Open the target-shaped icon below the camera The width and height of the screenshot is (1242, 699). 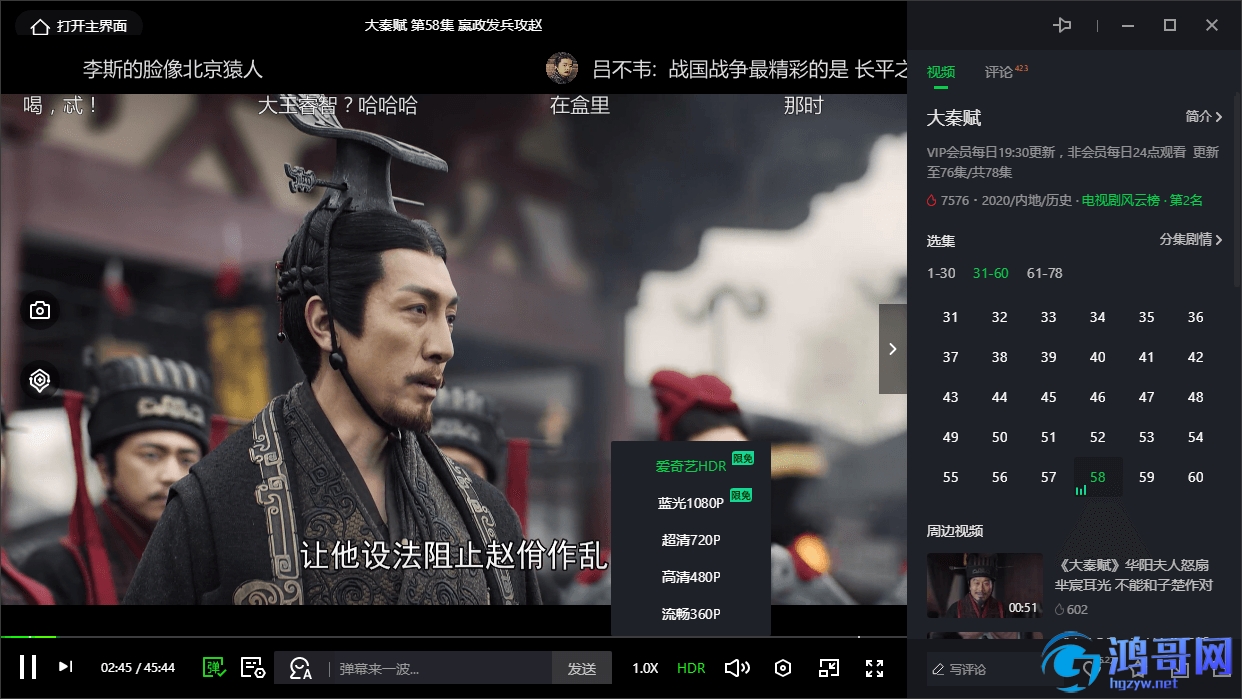[x=40, y=380]
